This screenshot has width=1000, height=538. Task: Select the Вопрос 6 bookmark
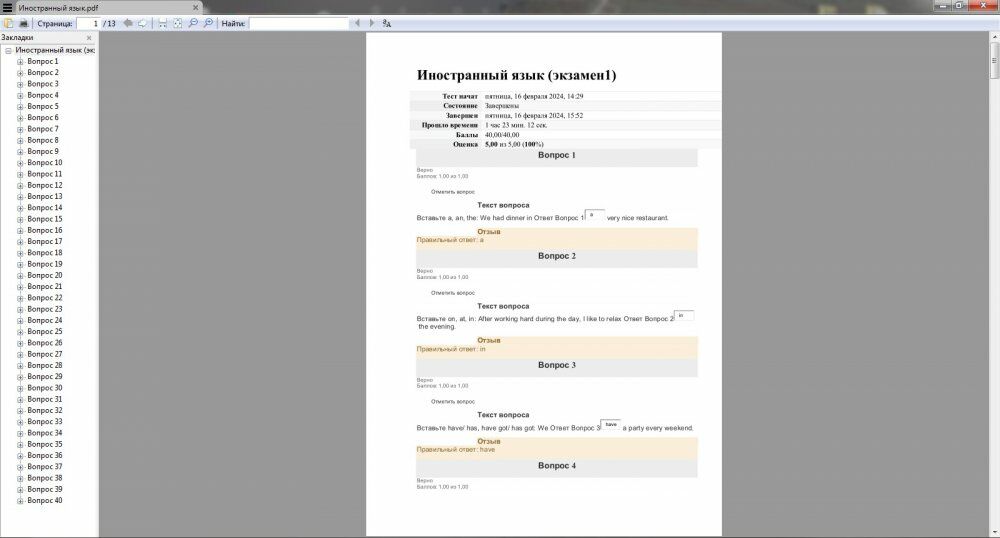pyautogui.click(x=43, y=117)
